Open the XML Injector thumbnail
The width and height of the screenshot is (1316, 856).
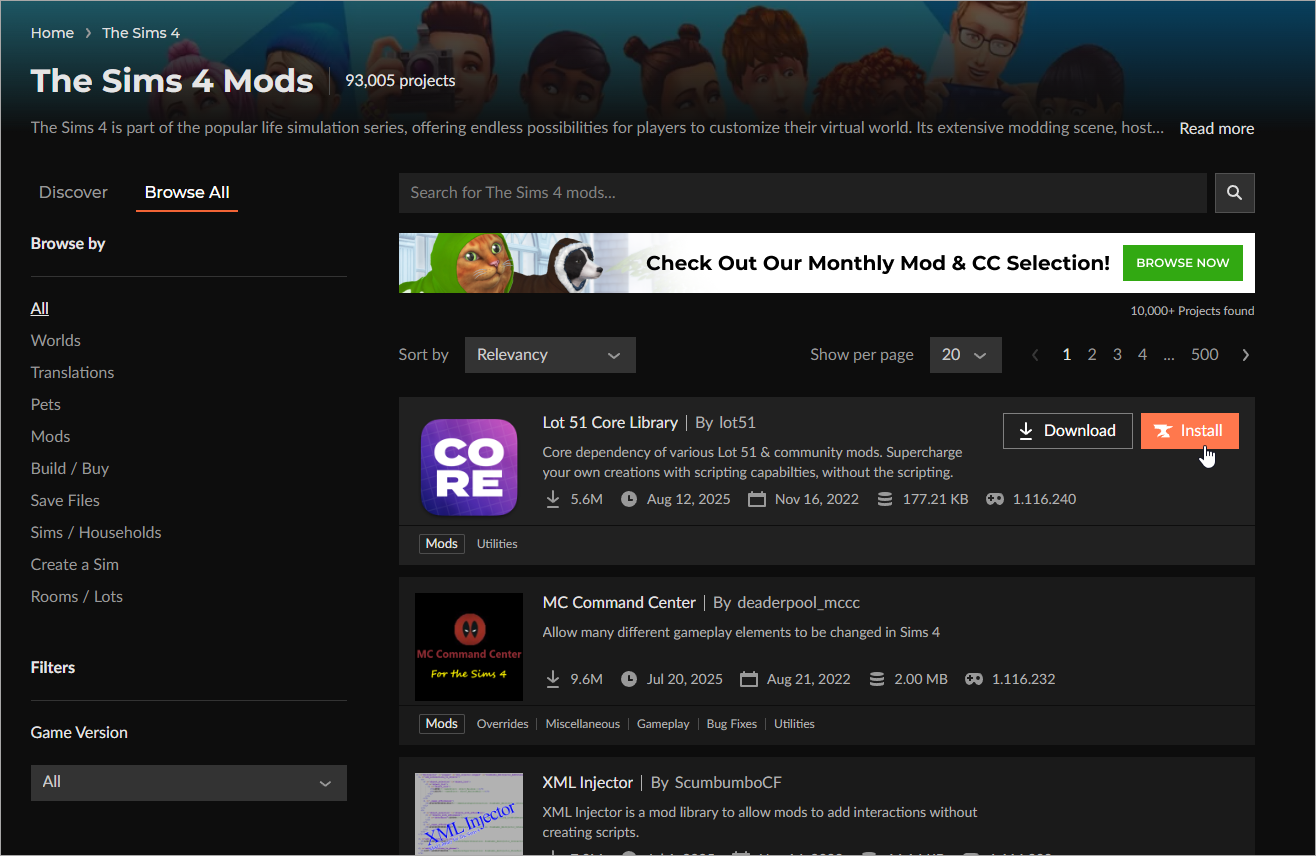469,813
